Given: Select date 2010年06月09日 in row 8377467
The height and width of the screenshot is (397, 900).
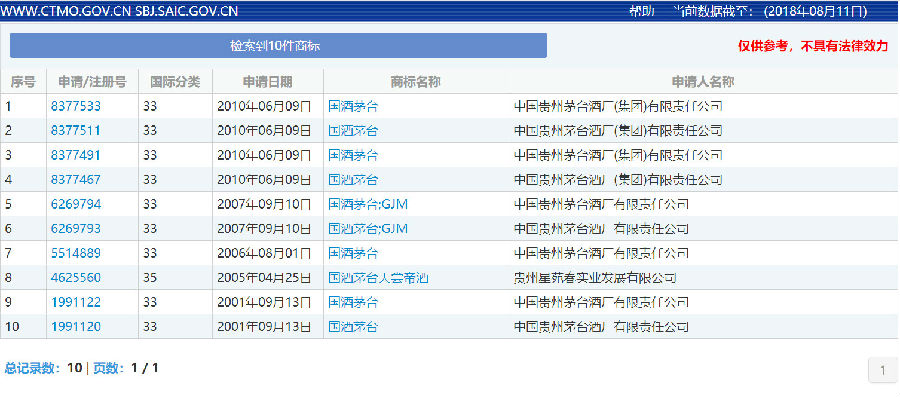Looking at the screenshot, I should (x=264, y=180).
